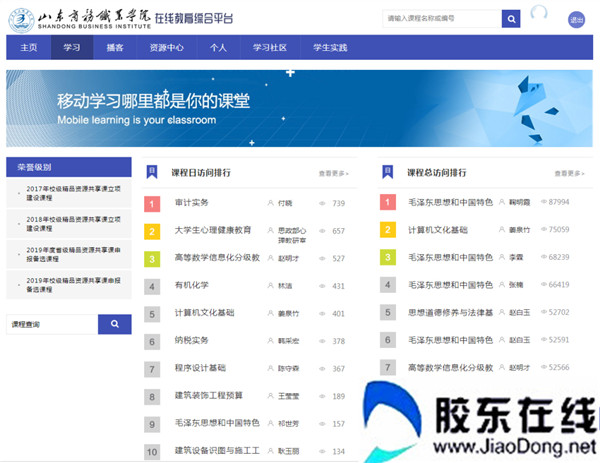
Task: Click teacher icon in 程序设计基础 row
Action: point(271,368)
